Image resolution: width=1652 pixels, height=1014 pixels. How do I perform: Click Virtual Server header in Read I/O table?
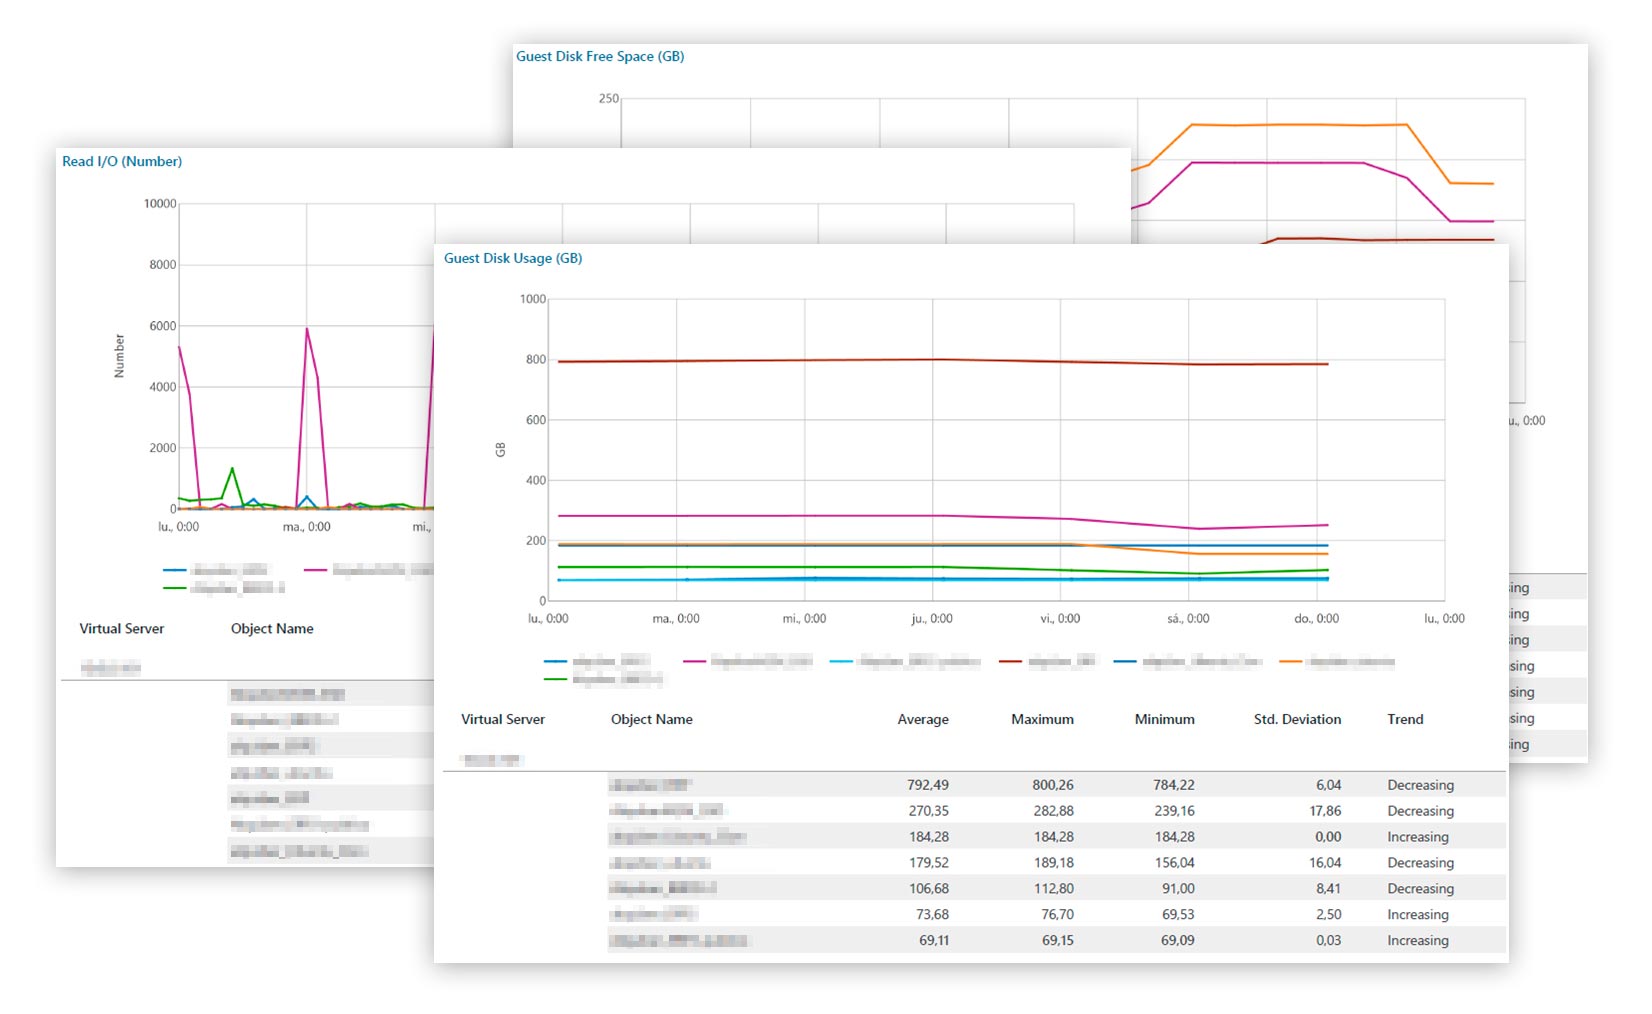pos(121,629)
